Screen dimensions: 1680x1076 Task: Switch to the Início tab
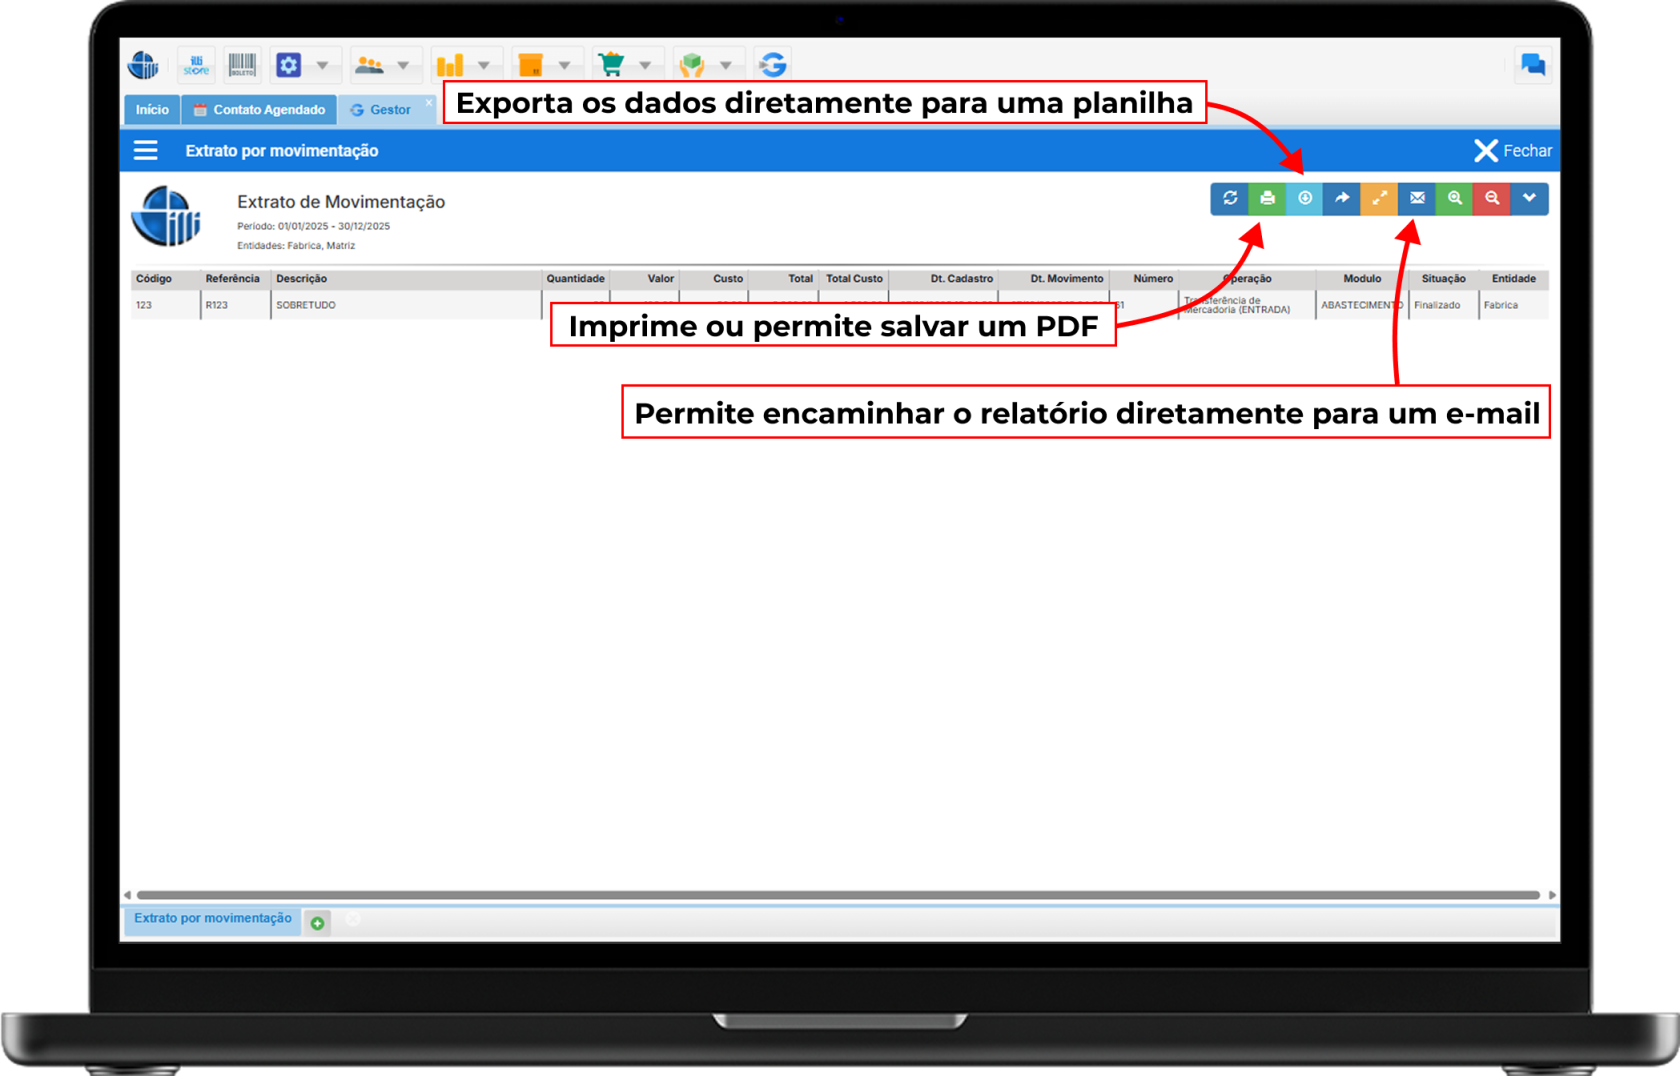[x=152, y=110]
